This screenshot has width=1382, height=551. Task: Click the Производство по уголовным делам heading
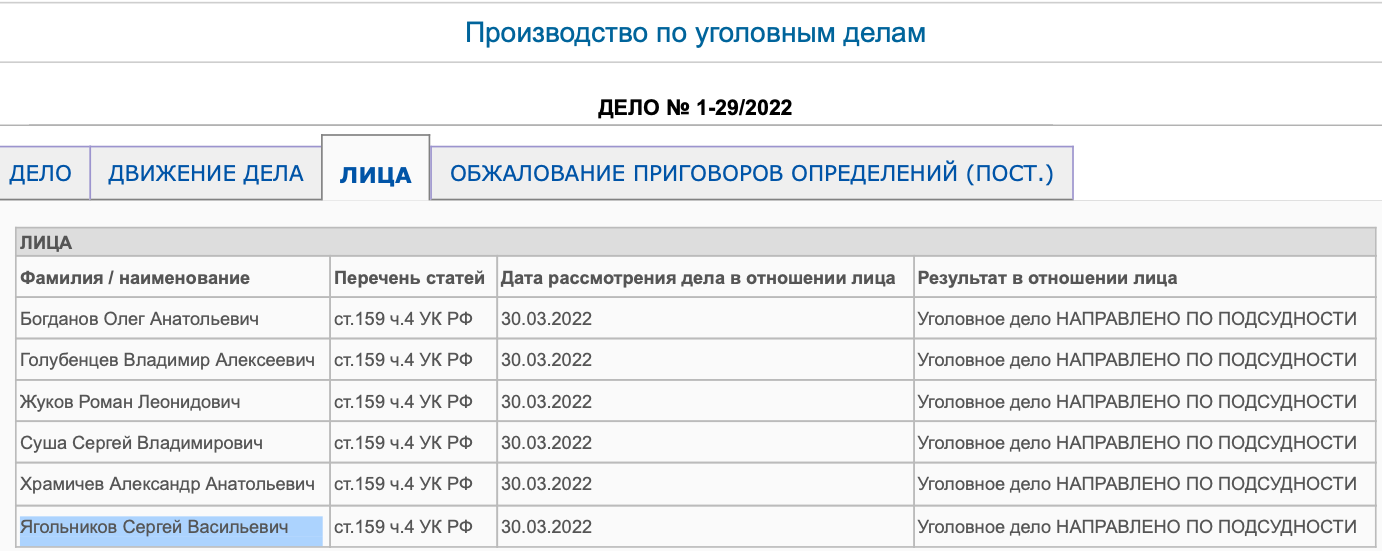[696, 33]
